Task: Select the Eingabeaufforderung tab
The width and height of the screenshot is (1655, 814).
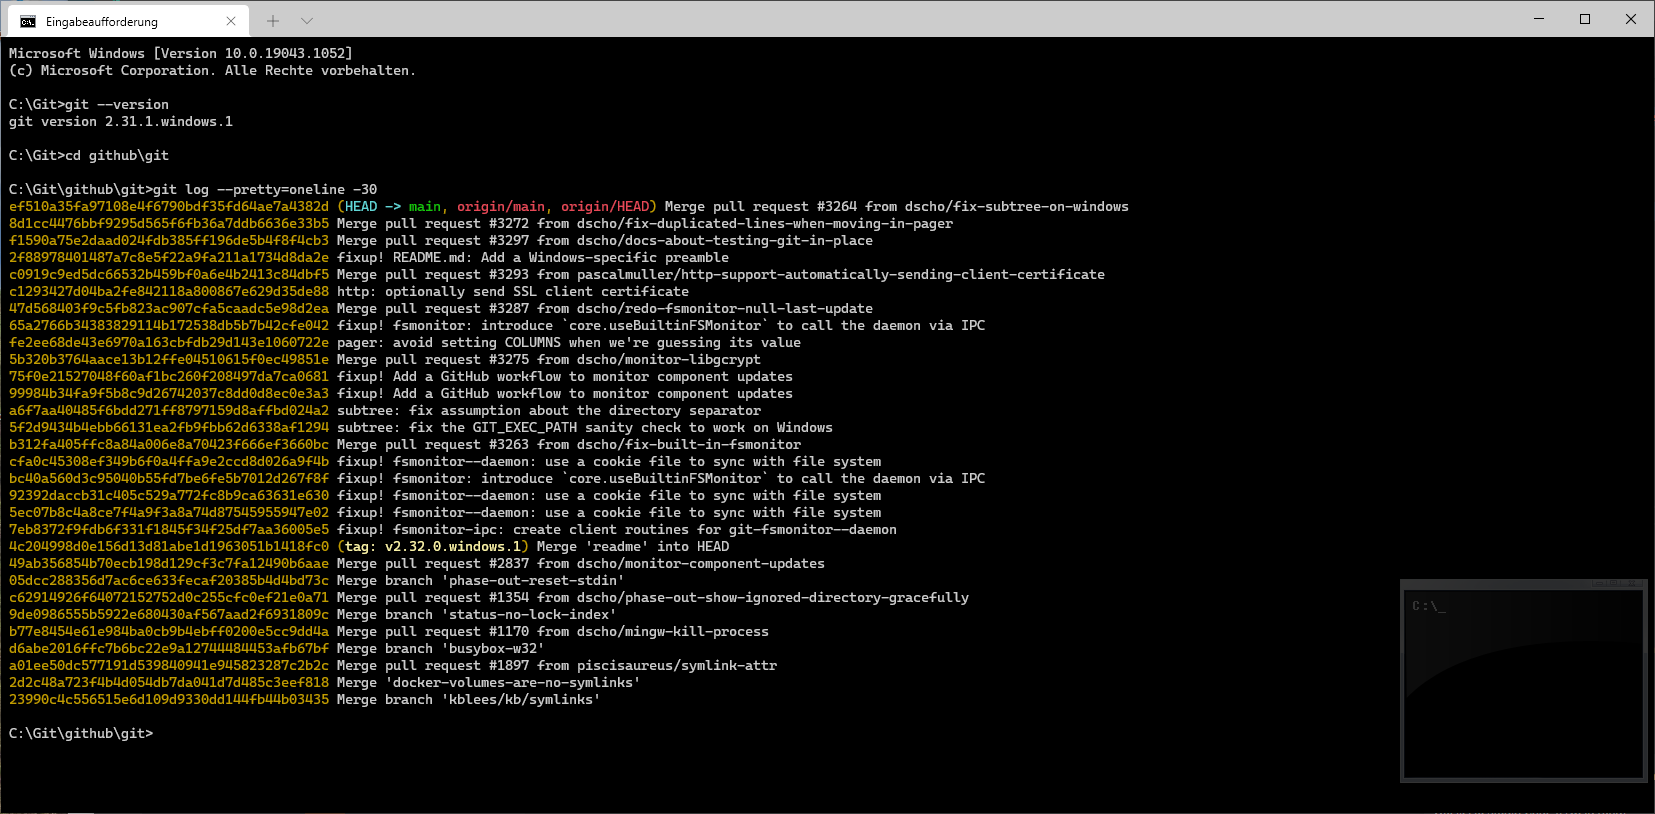Action: 127,21
